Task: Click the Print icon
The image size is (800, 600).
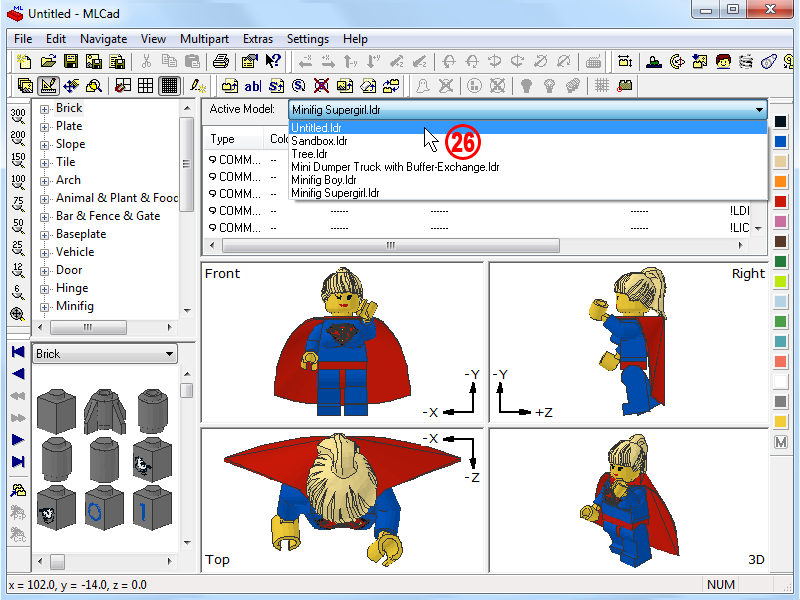Action: click(x=220, y=62)
